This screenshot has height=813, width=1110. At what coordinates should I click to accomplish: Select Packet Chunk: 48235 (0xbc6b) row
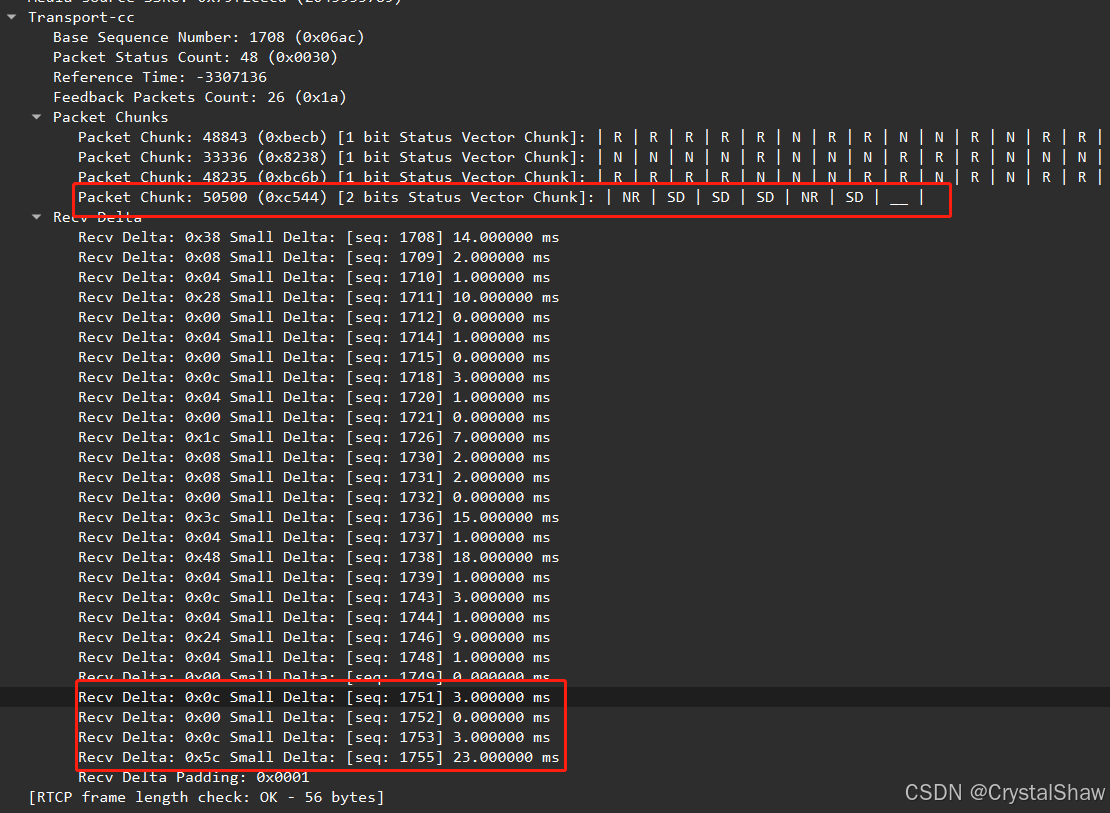[590, 177]
